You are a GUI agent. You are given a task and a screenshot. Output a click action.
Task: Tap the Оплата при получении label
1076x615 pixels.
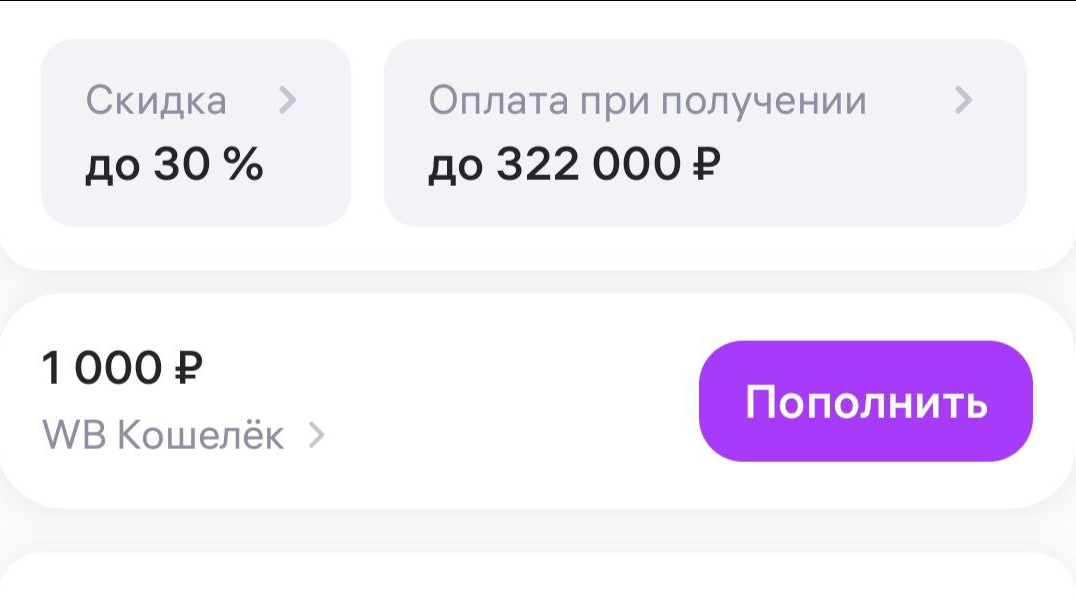(x=648, y=99)
